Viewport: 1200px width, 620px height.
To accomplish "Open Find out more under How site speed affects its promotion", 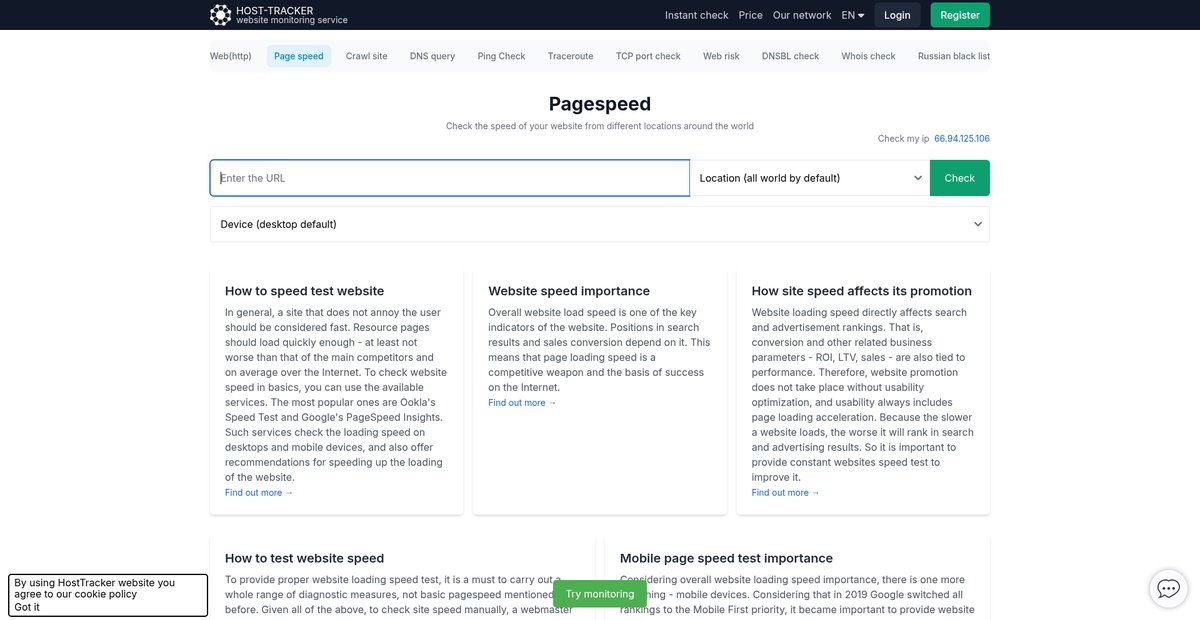I will (x=786, y=493).
